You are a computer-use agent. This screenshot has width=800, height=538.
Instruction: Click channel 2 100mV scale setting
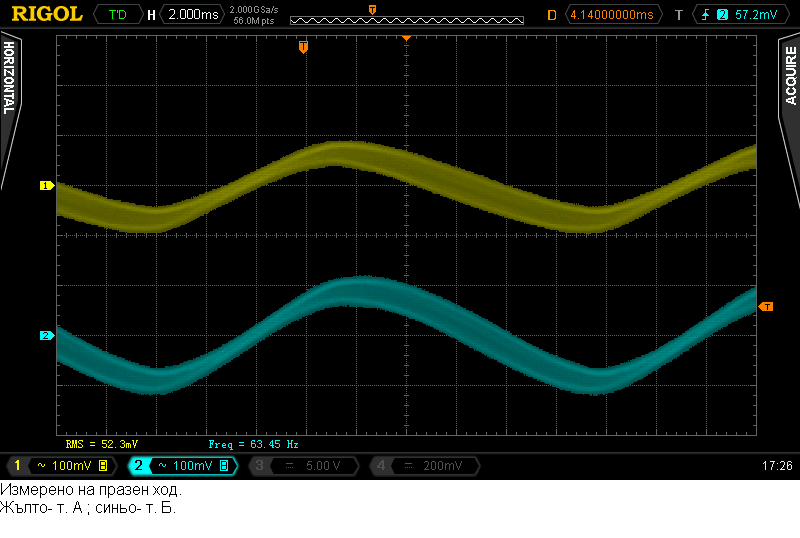click(192, 466)
